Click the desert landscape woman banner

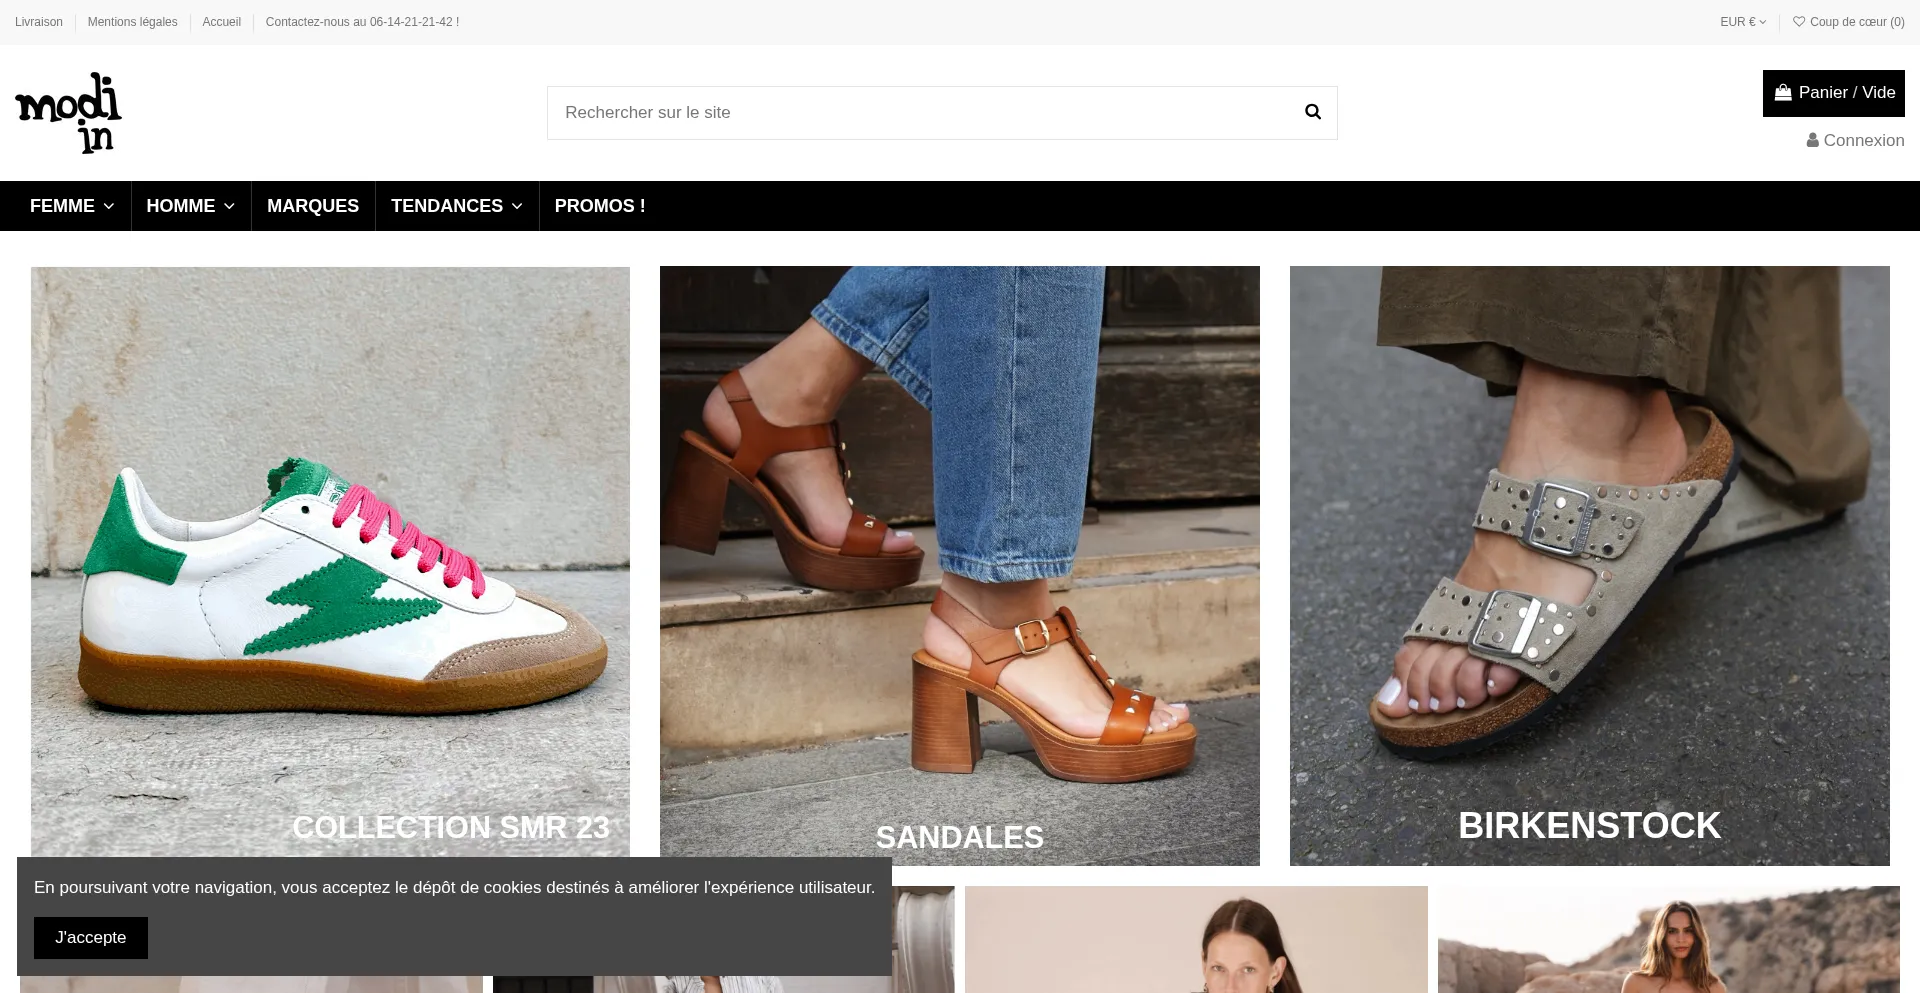1669,940
